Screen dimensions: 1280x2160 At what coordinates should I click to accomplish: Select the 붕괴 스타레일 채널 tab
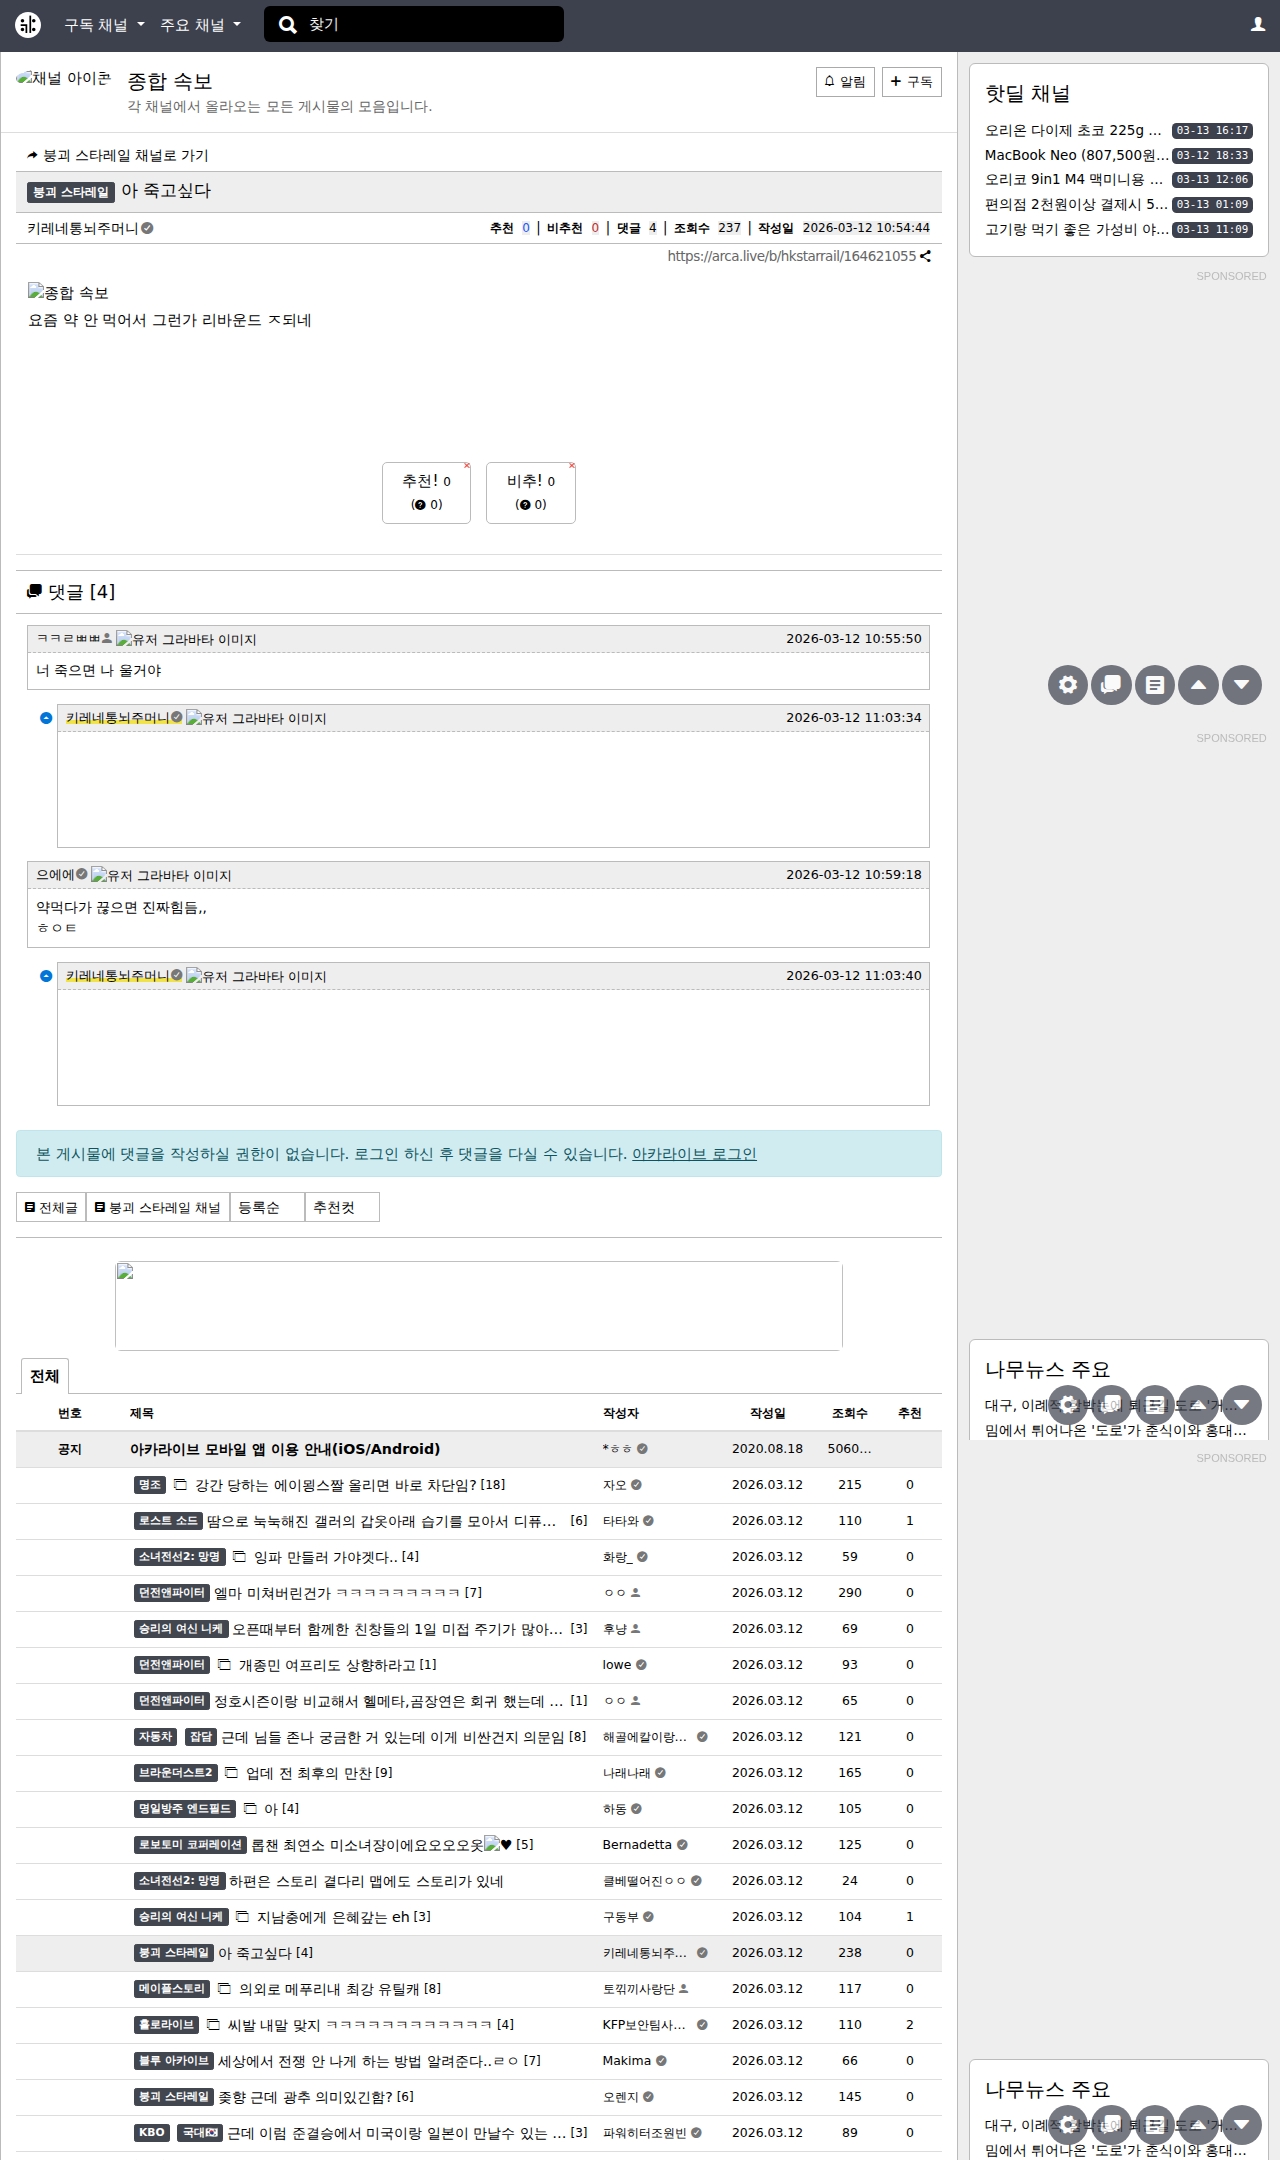[158, 1207]
